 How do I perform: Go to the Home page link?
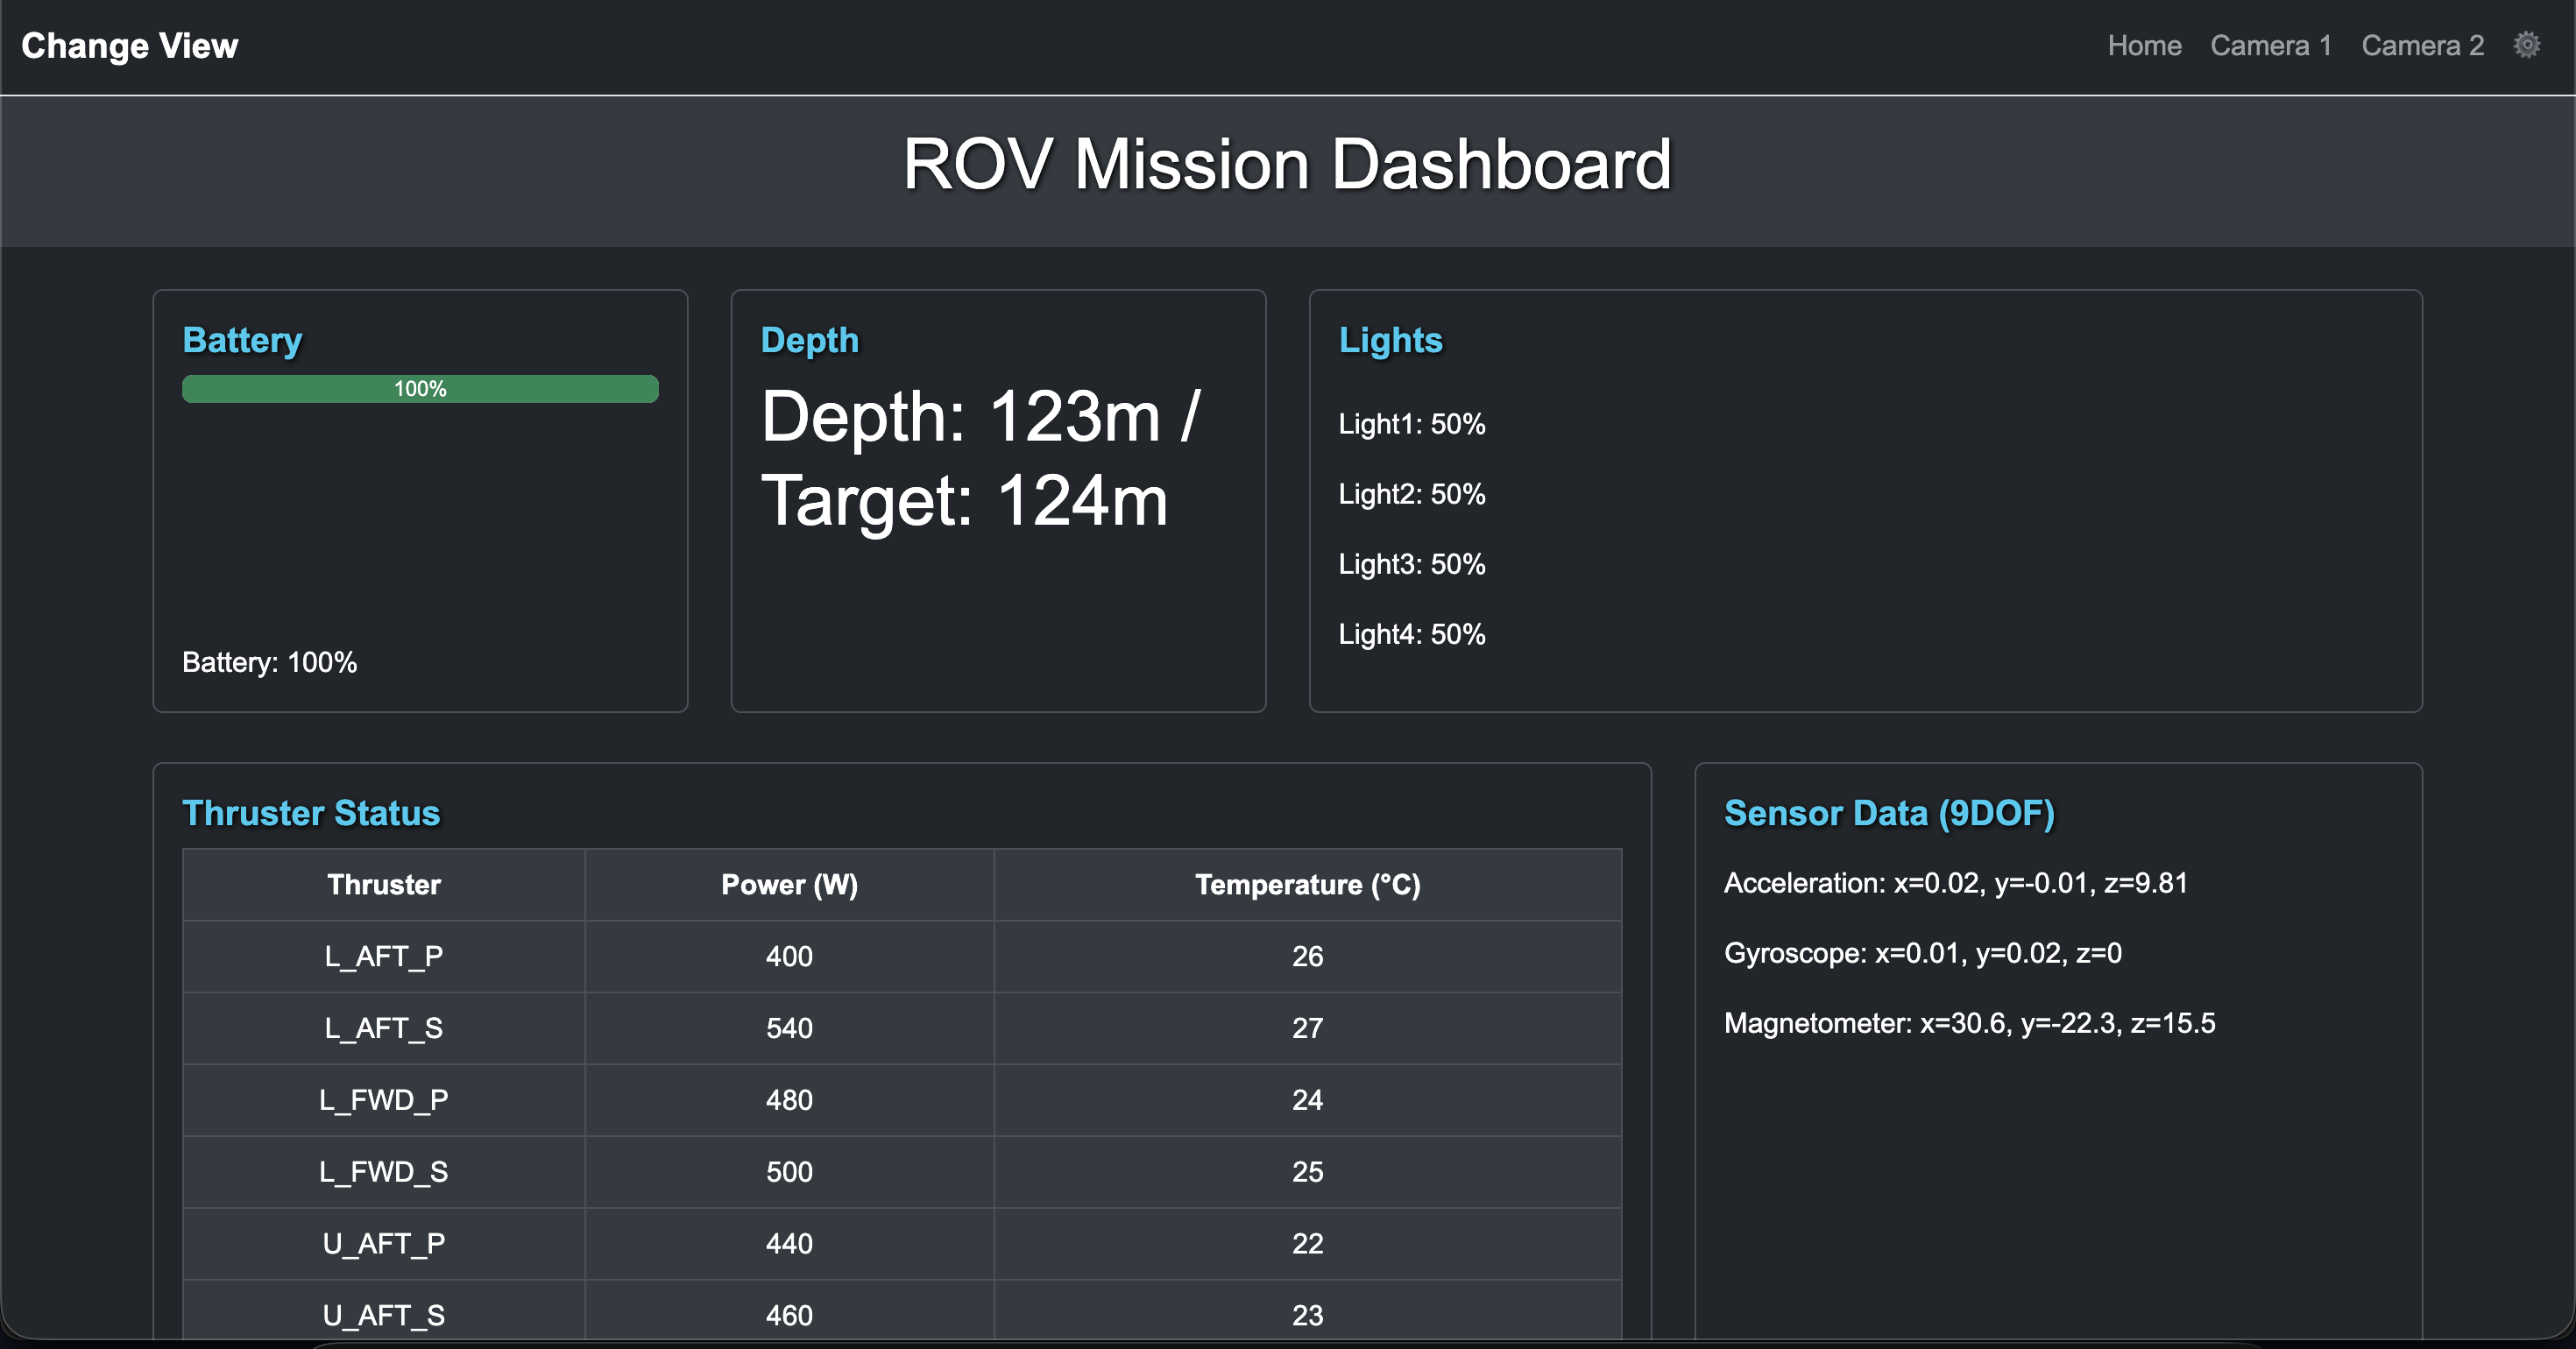(2144, 46)
